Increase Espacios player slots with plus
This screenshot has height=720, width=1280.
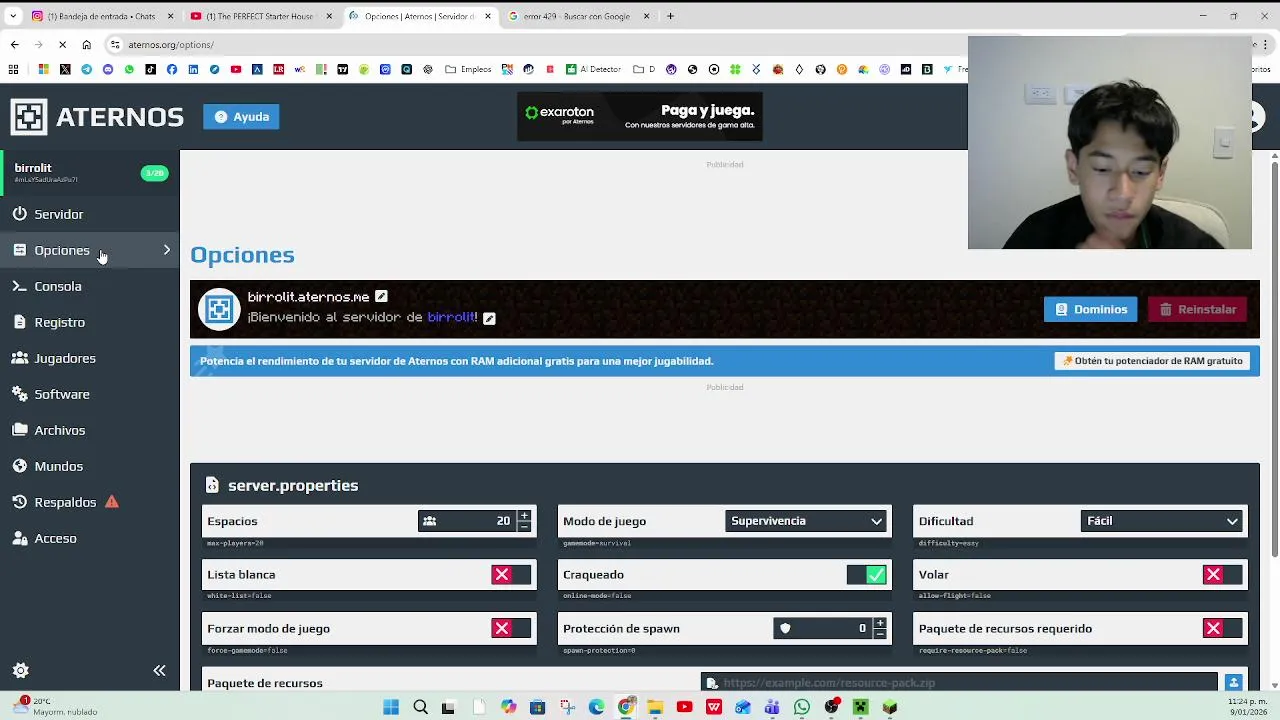(524, 516)
